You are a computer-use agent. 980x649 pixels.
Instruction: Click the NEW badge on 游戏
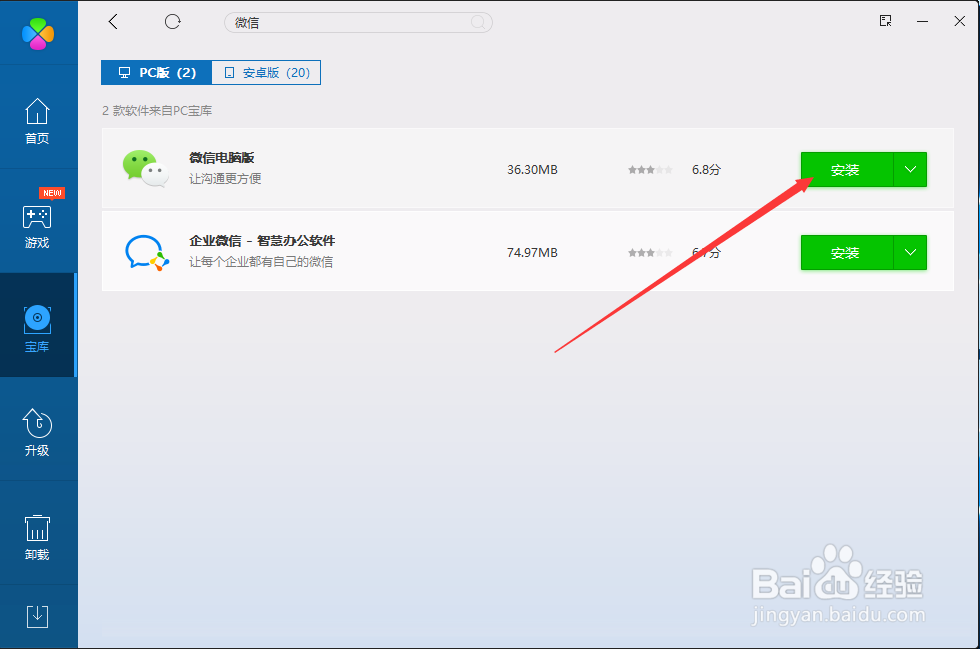52,193
